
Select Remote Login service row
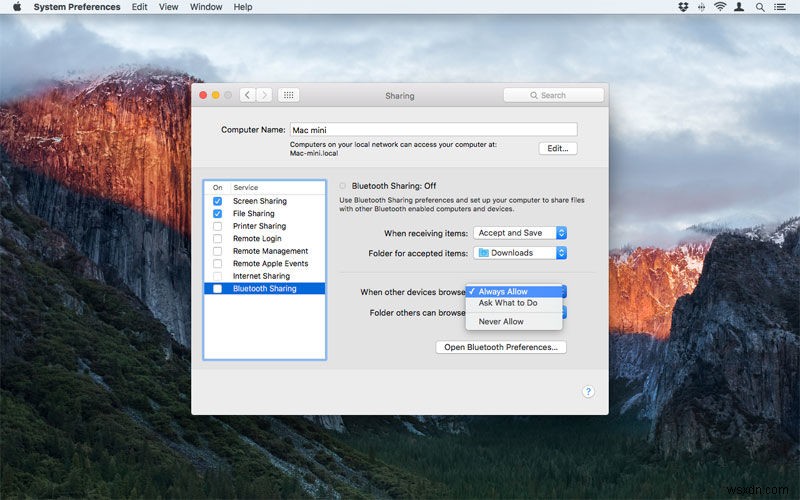[x=264, y=238]
